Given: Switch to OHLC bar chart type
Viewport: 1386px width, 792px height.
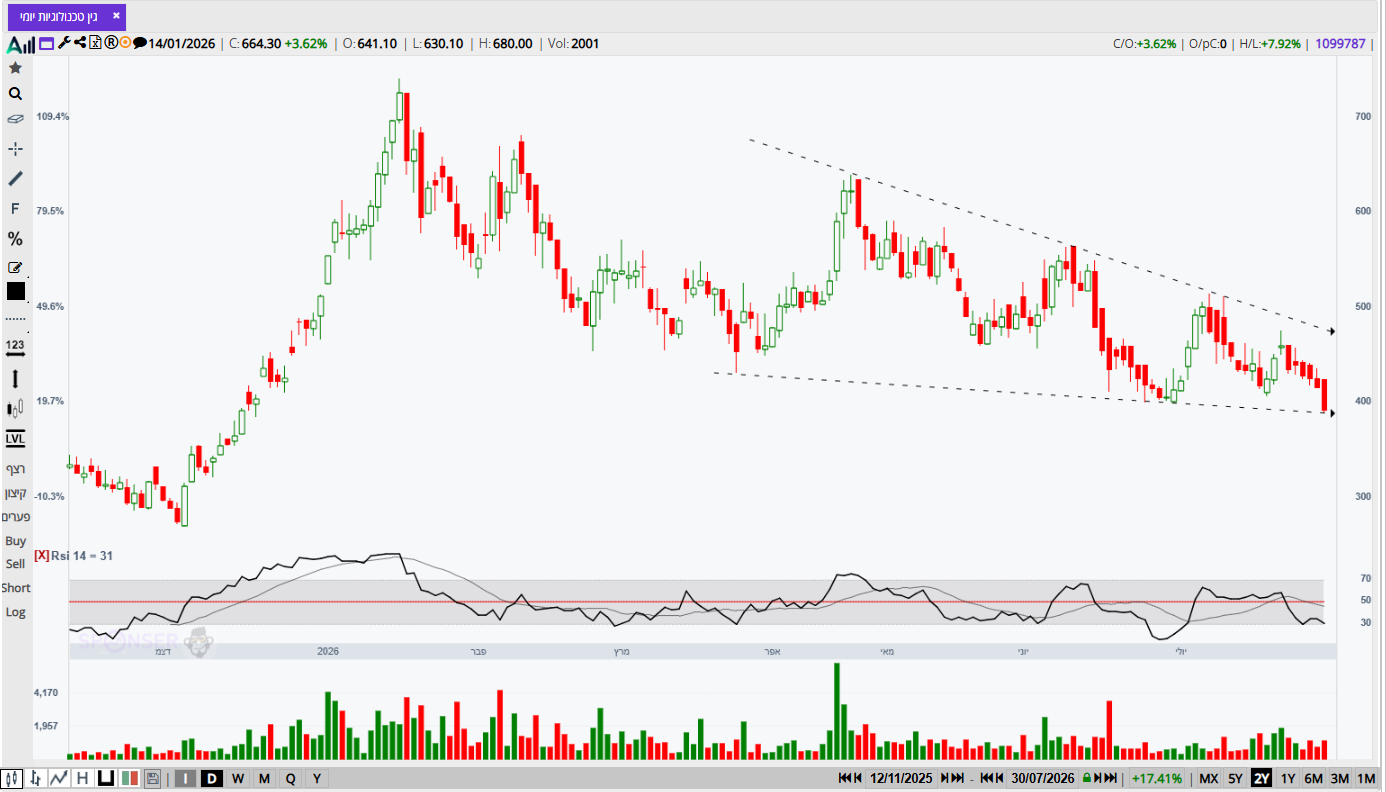Looking at the screenshot, I should (x=36, y=778).
